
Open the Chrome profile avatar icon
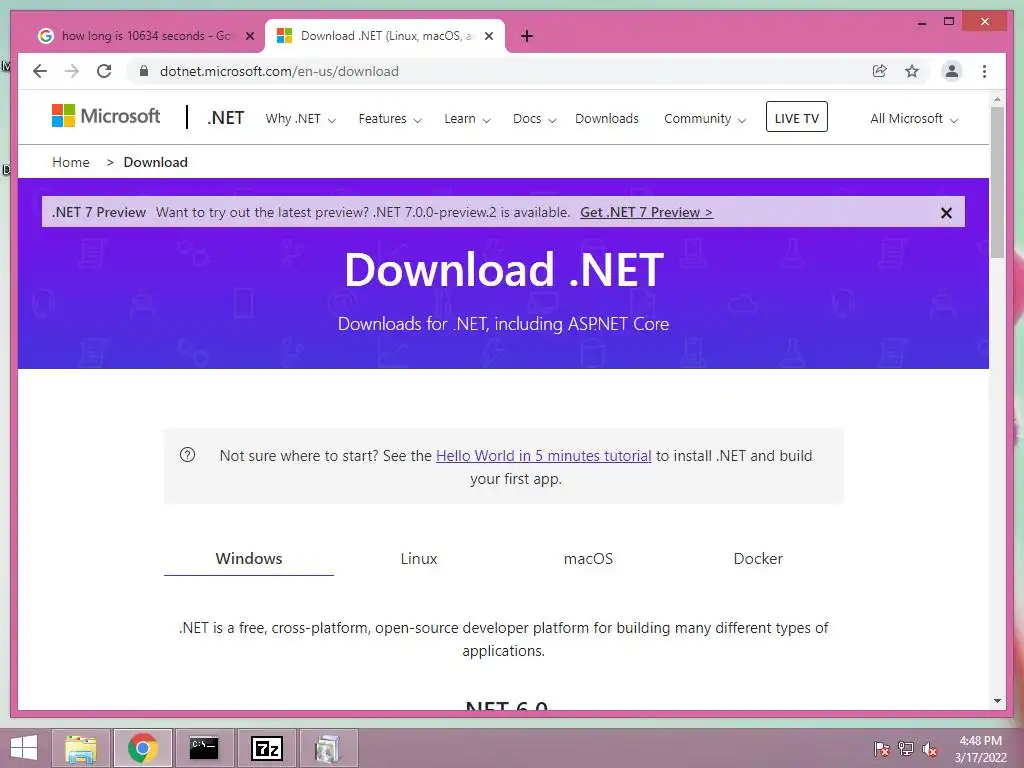click(952, 71)
